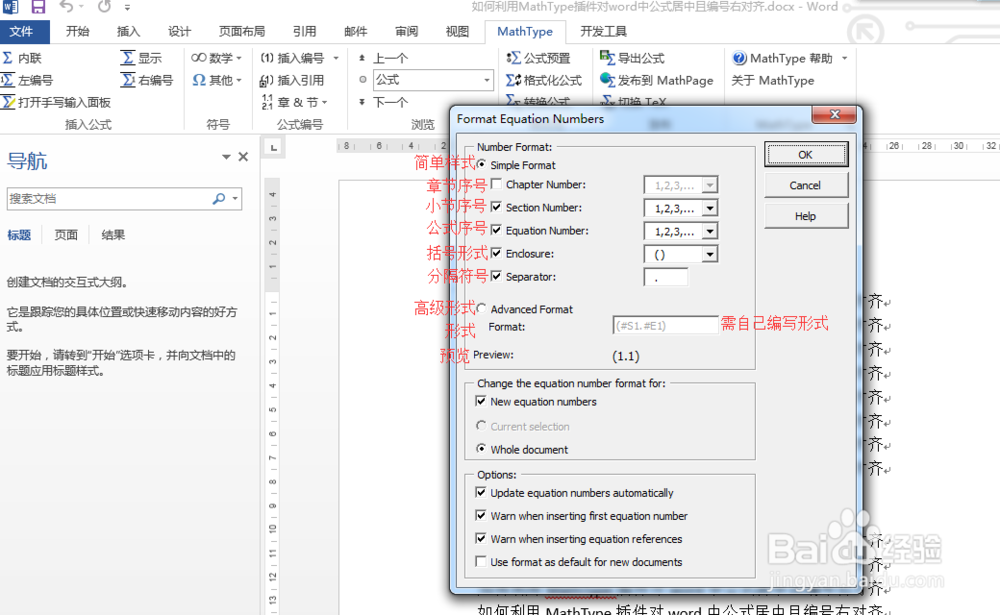Open 章 & 节 chapter and section menu
Viewport: 1000px width, 615px height.
[x=294, y=102]
